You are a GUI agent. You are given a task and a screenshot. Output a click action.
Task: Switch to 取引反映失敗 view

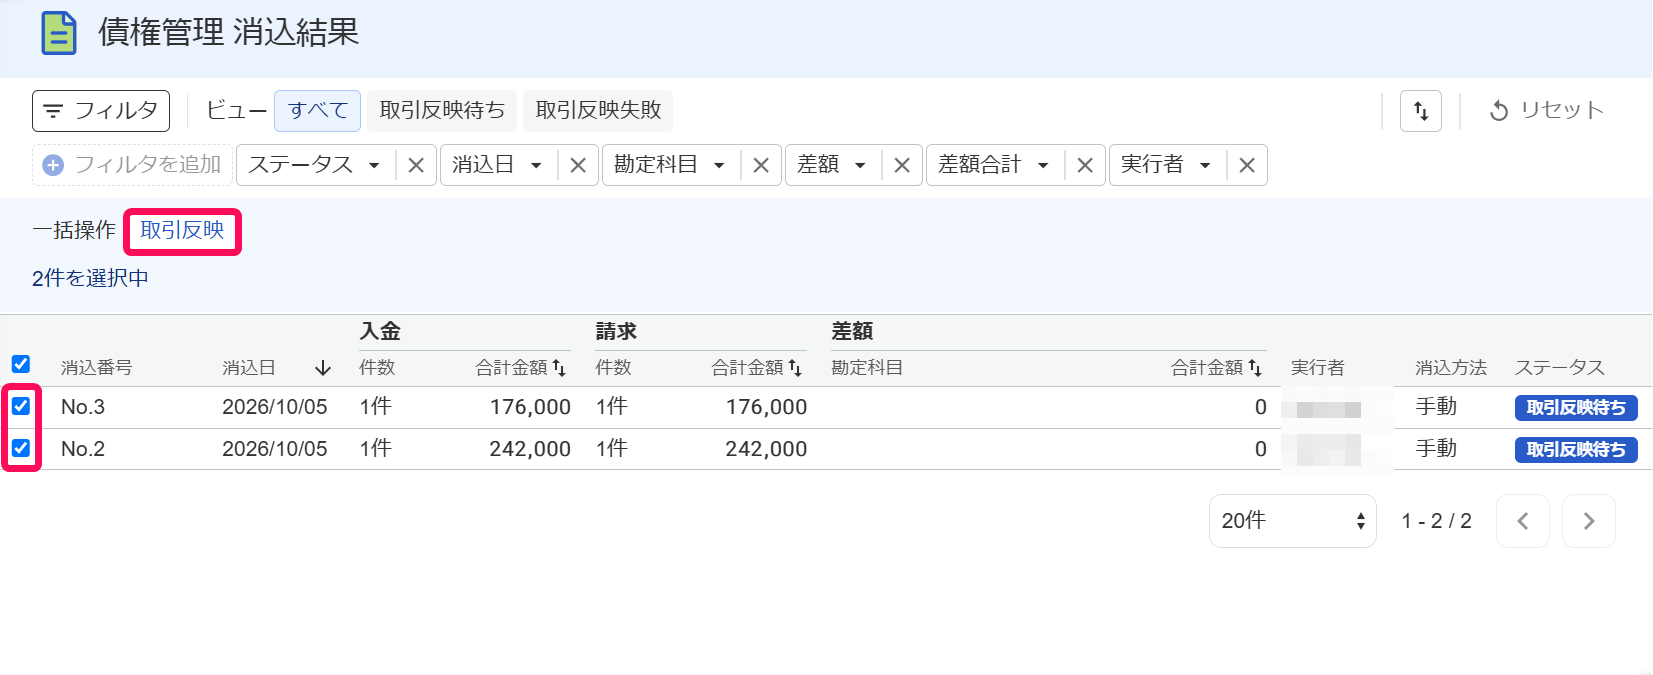click(x=598, y=110)
